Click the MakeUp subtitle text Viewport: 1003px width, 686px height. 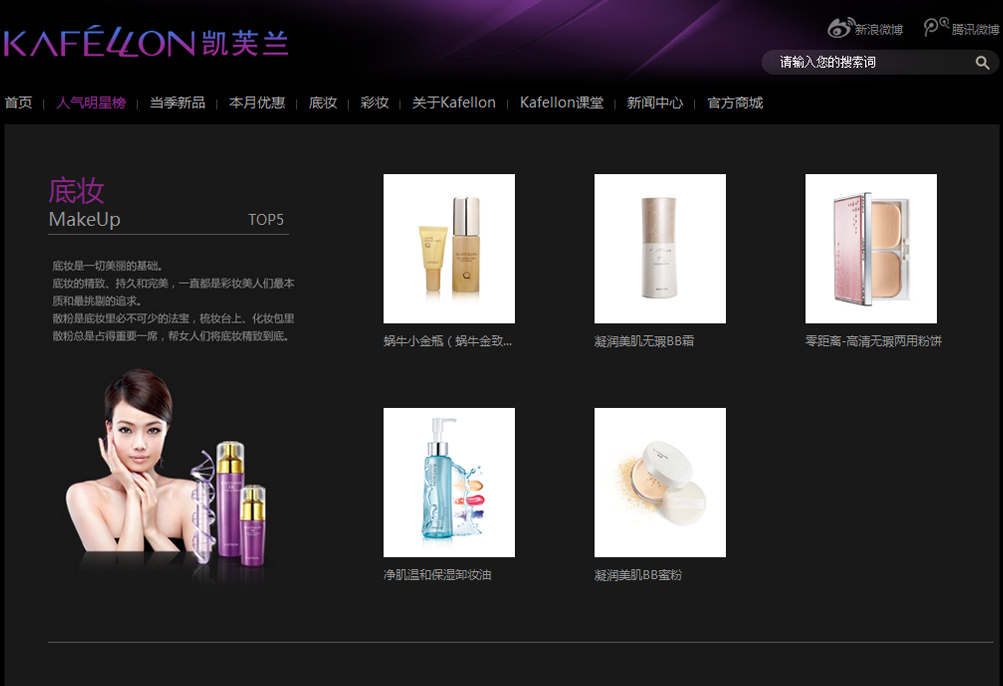(x=84, y=219)
